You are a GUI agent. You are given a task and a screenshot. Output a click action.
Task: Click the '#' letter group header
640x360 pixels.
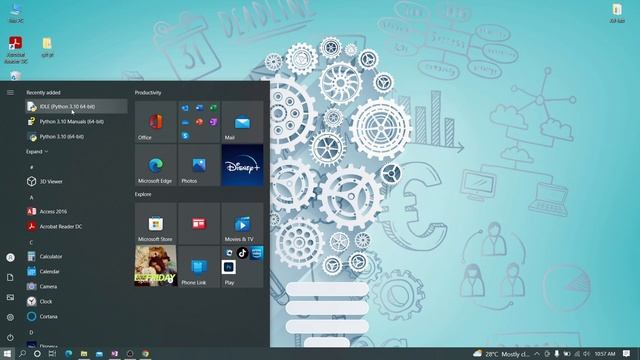pos(31,167)
